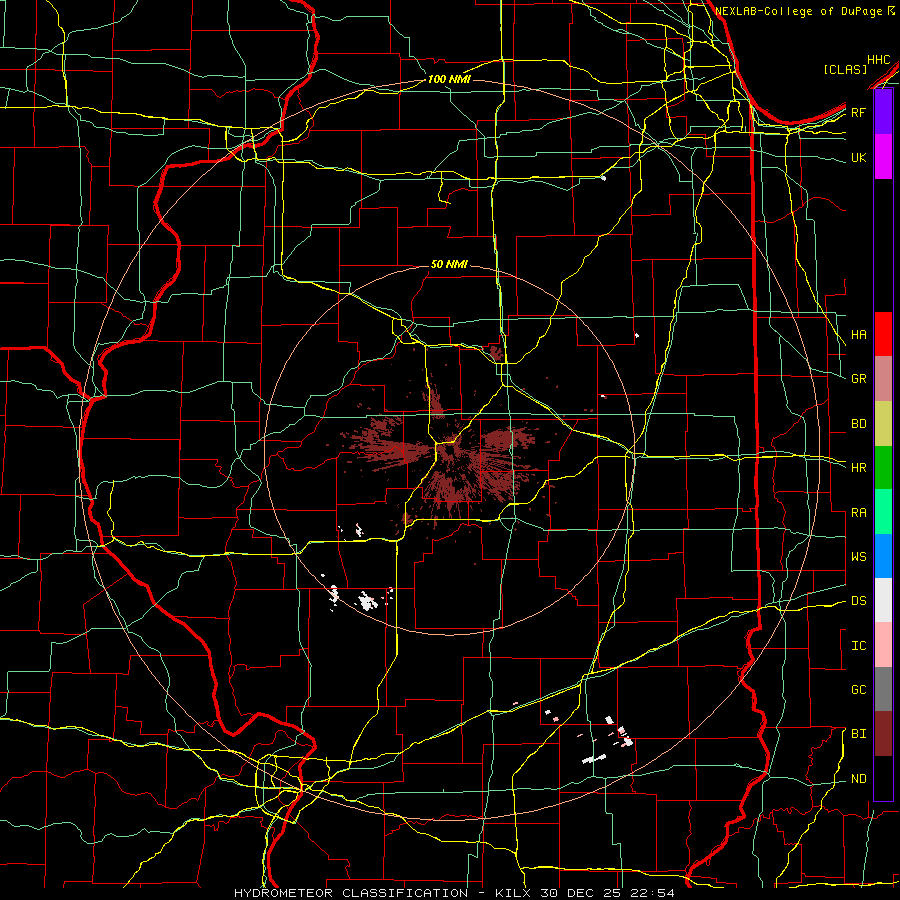The width and height of the screenshot is (900, 900).
Task: Click the "GR" legend label
Action: pos(859,379)
